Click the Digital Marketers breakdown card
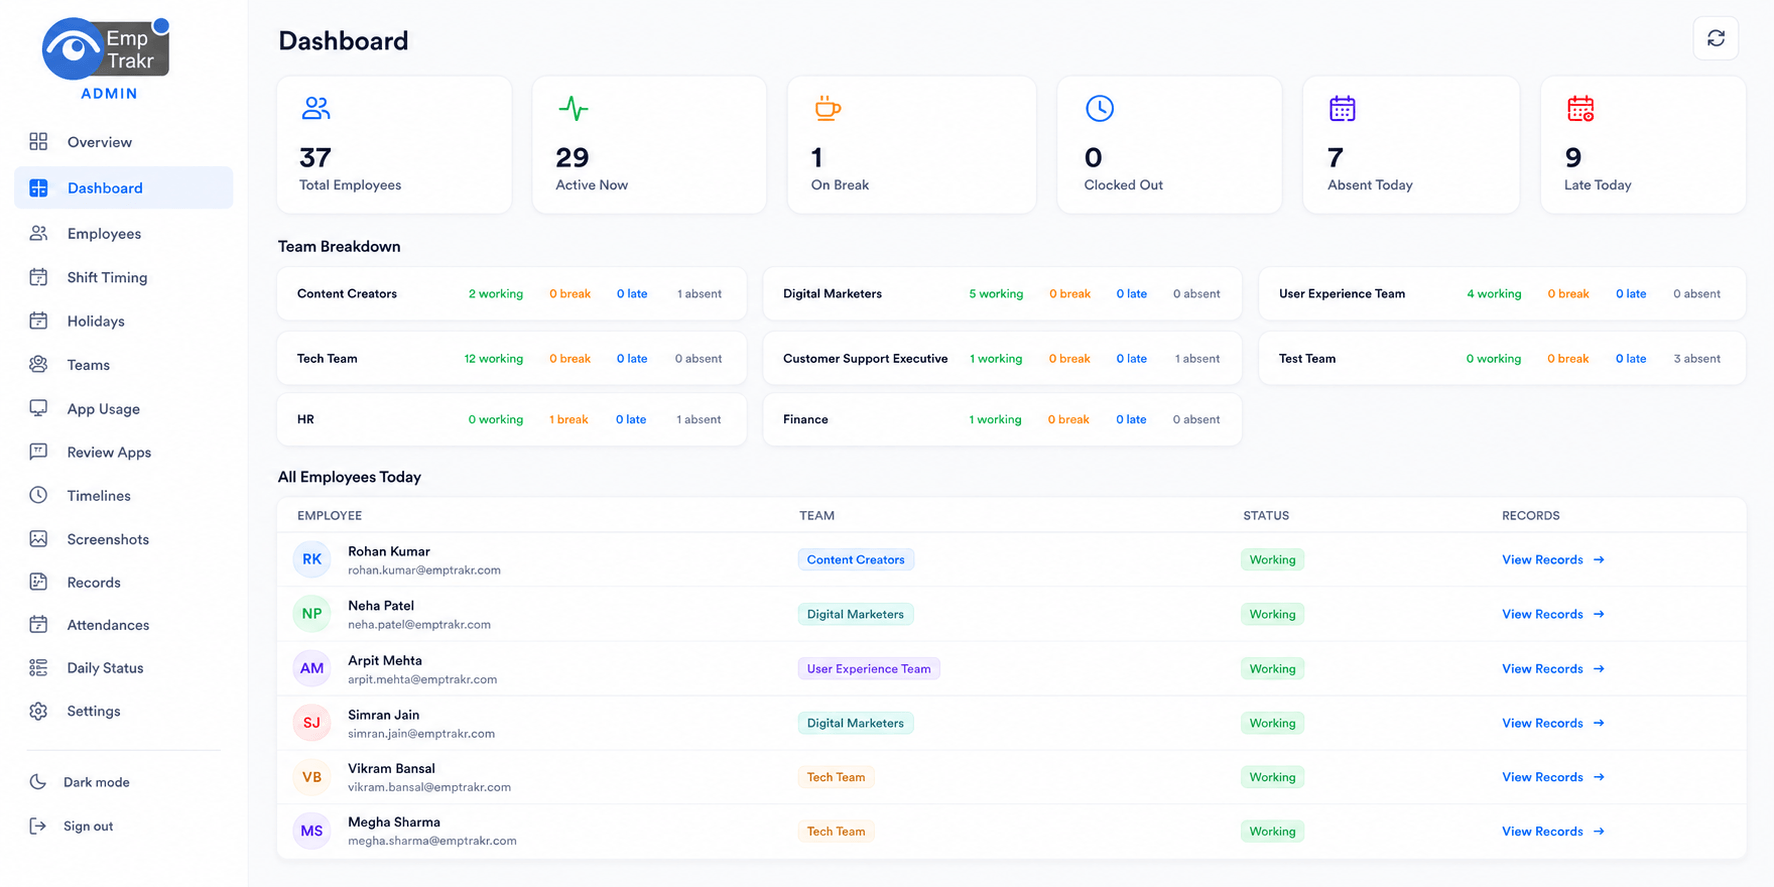This screenshot has height=887, width=1774. tap(1002, 294)
